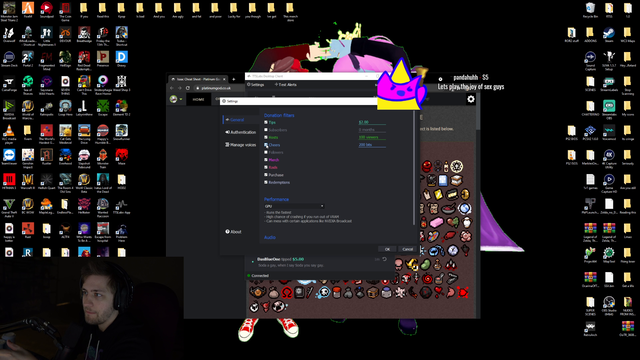This screenshot has height=360, width=640.
Task: Select the World of Warcraft shortcut
Action: [x=28, y=109]
